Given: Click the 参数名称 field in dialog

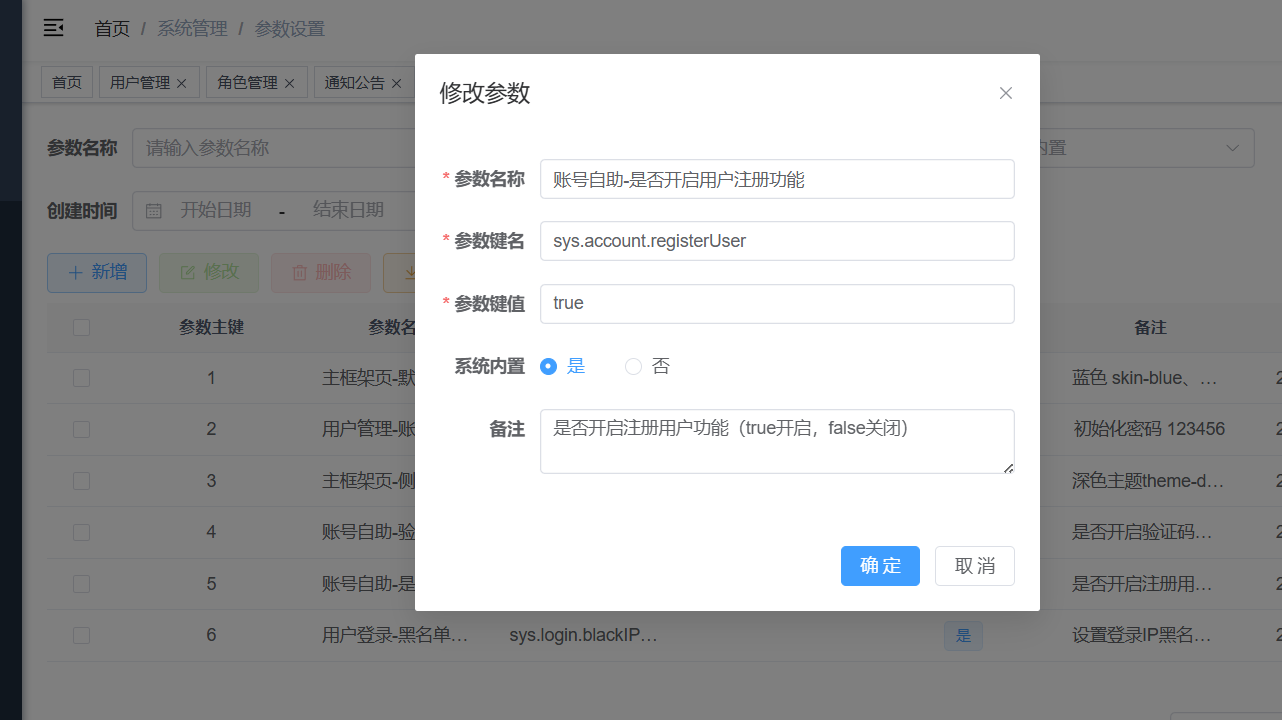Looking at the screenshot, I should pos(776,180).
